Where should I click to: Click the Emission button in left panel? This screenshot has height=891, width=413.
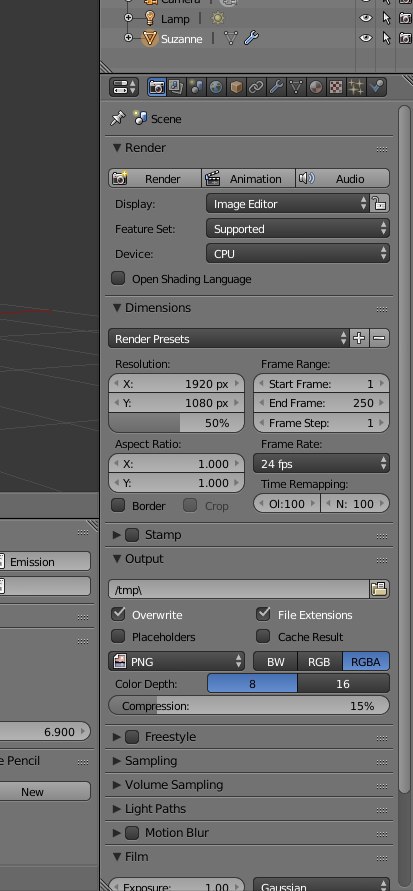pos(44,561)
